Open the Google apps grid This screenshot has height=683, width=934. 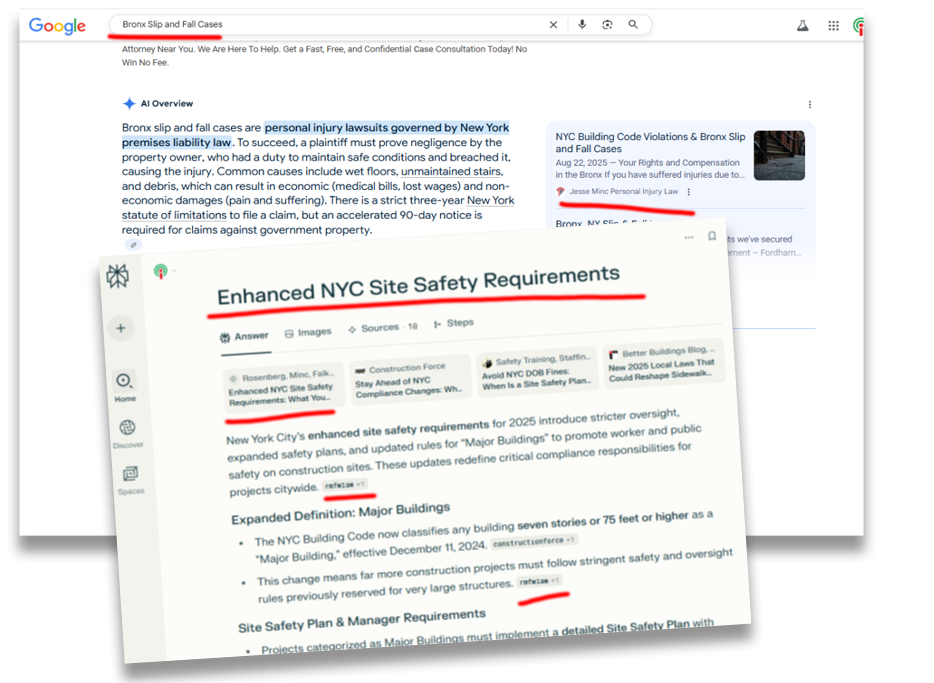(x=833, y=26)
